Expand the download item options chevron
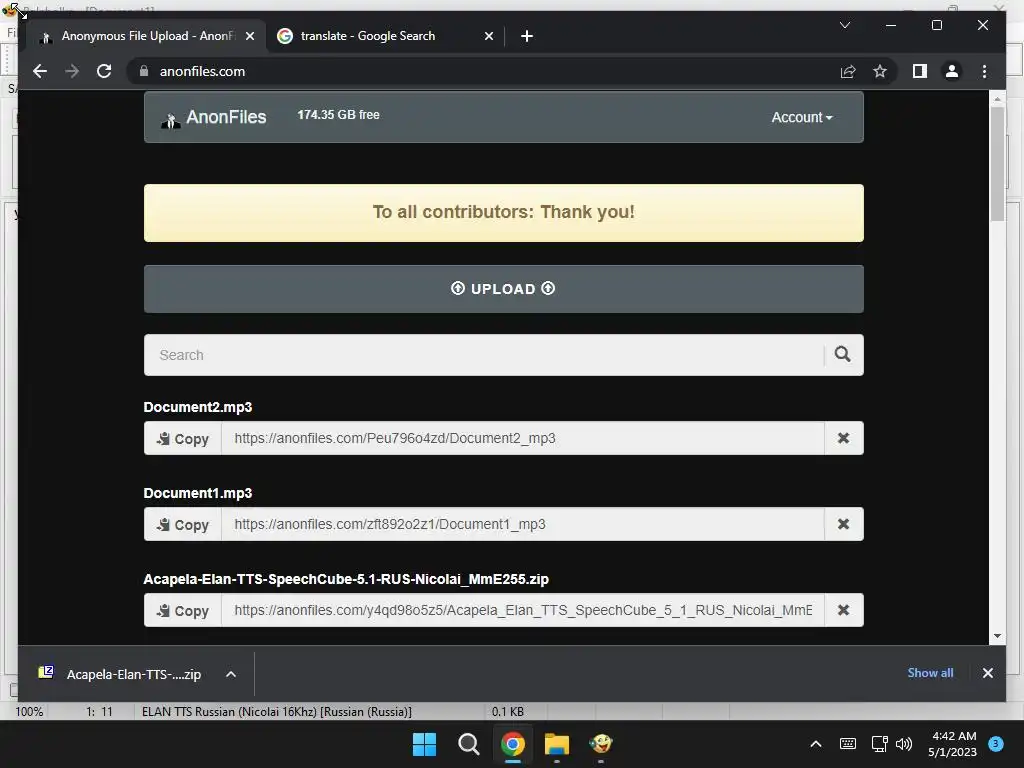 (x=231, y=674)
